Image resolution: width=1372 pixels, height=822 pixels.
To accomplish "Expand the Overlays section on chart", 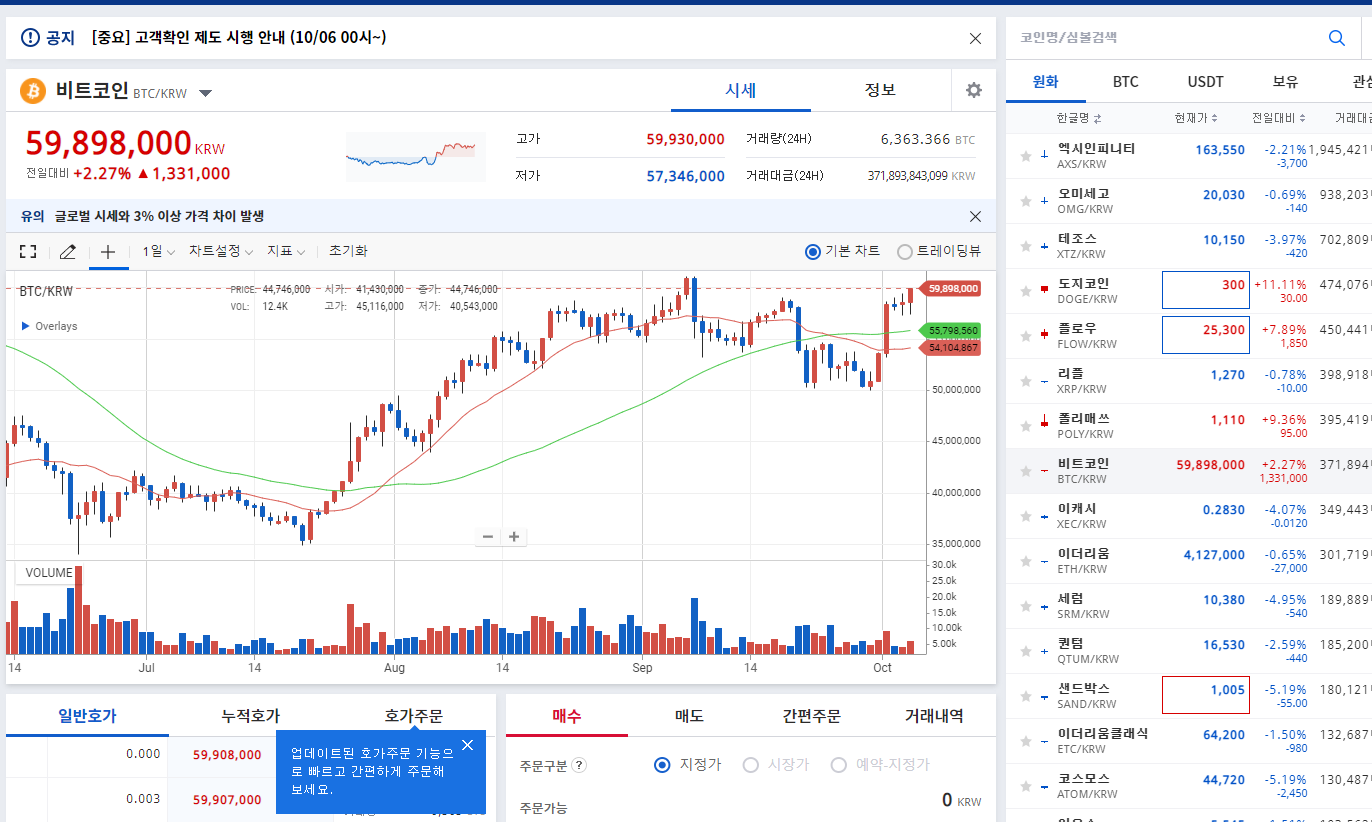I will (49, 326).
